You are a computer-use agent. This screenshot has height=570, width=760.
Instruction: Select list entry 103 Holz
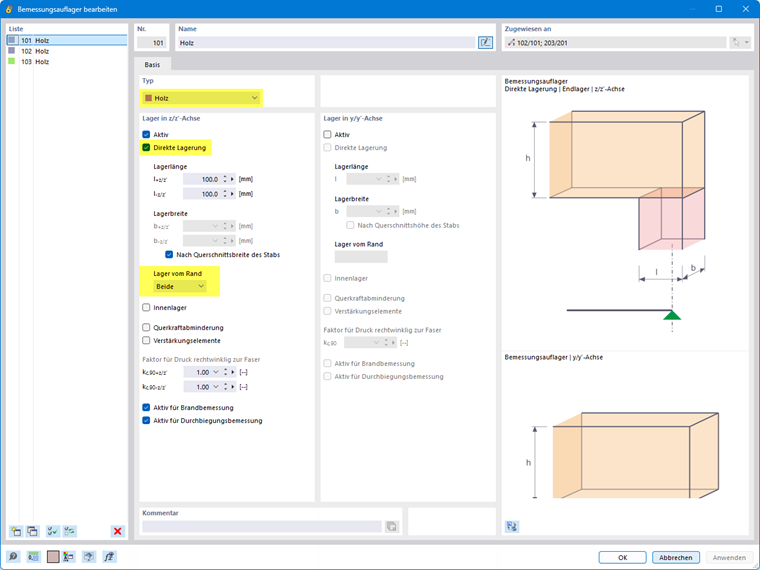67,62
